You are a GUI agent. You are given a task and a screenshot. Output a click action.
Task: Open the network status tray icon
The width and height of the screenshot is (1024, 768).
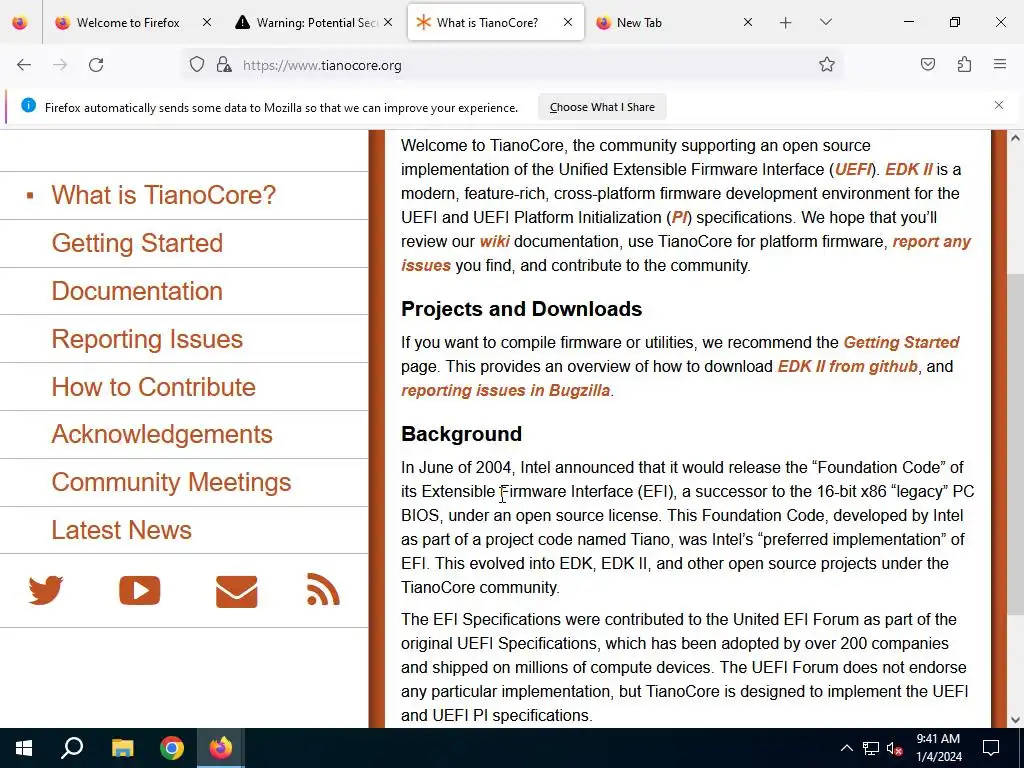(x=871, y=748)
